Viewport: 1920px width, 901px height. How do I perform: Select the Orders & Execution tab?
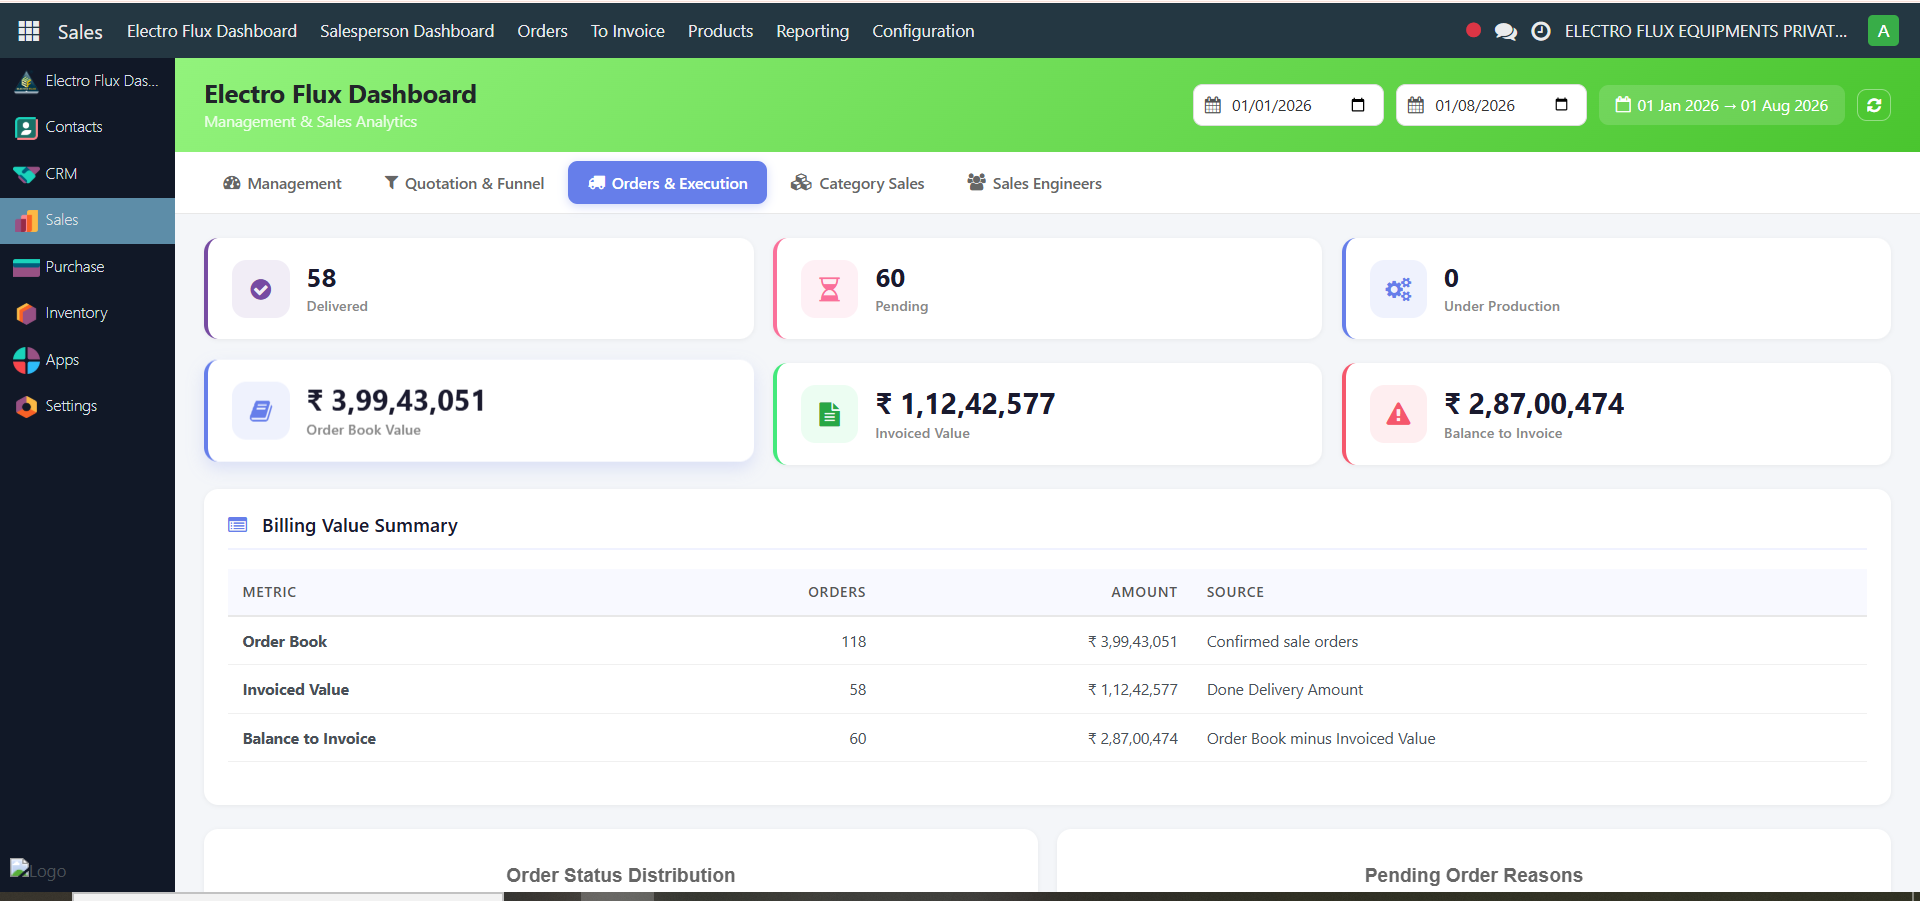(667, 183)
